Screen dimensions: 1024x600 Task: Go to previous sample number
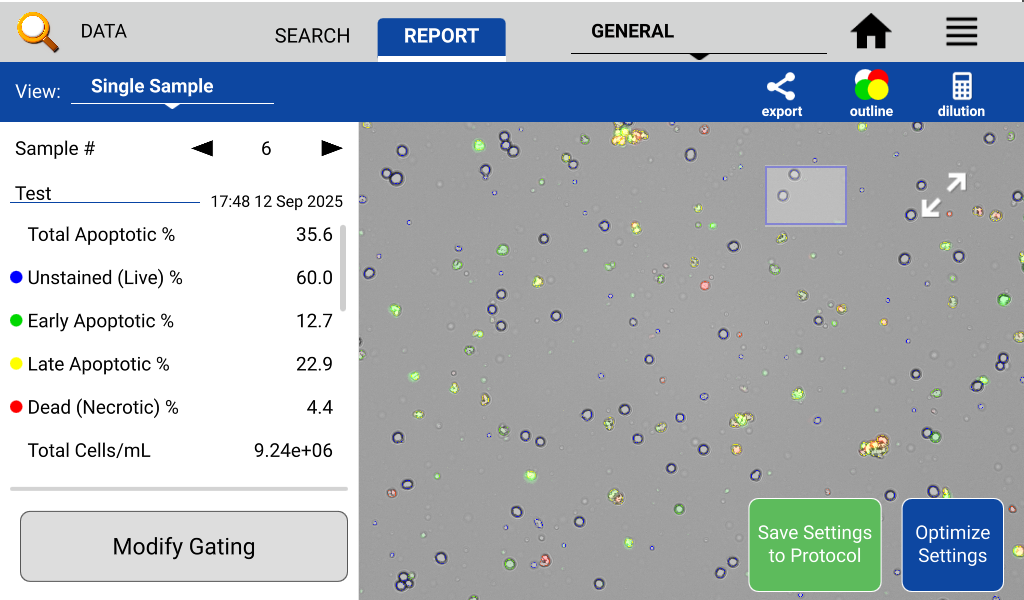(x=203, y=149)
